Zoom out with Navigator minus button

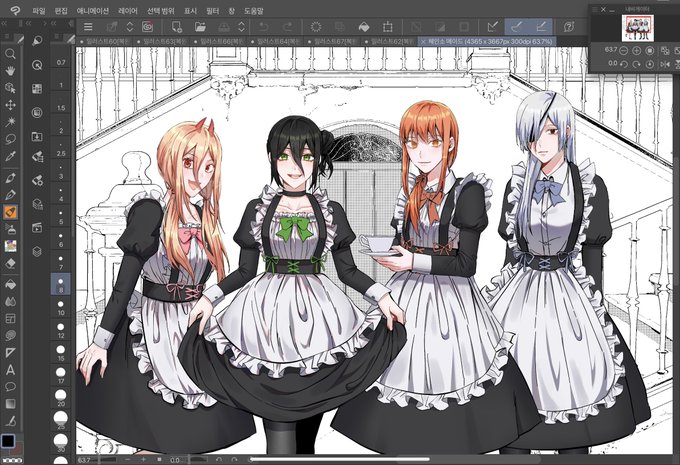(x=623, y=51)
